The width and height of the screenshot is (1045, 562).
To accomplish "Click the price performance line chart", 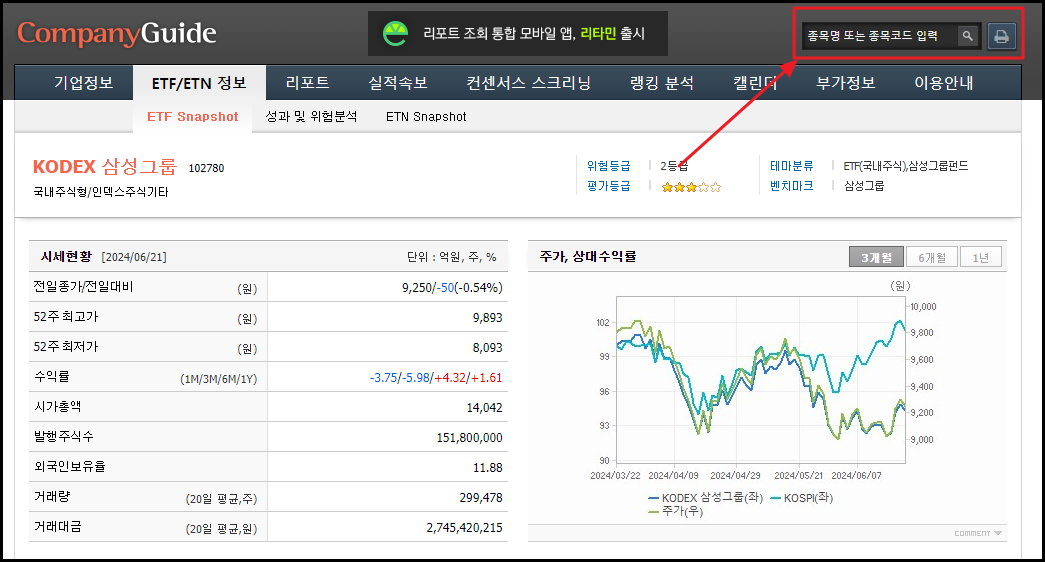I will tap(760, 380).
